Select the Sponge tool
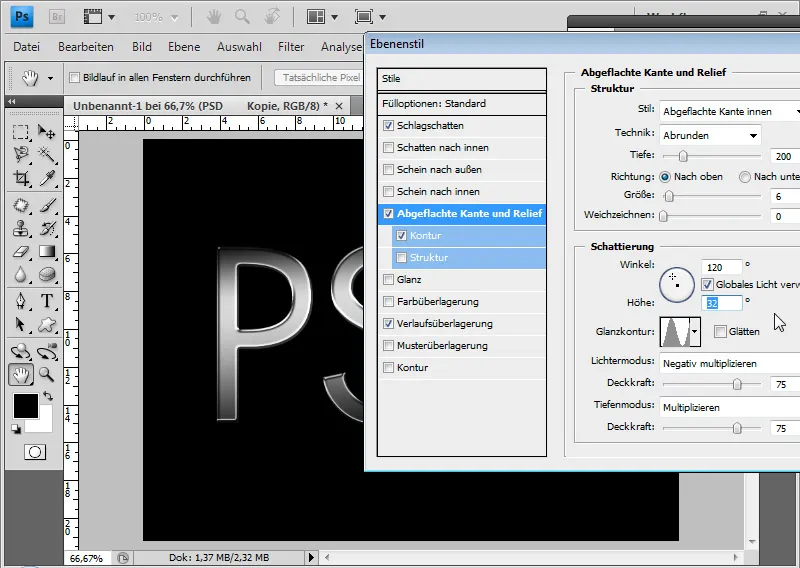This screenshot has width=800, height=568. (x=46, y=275)
